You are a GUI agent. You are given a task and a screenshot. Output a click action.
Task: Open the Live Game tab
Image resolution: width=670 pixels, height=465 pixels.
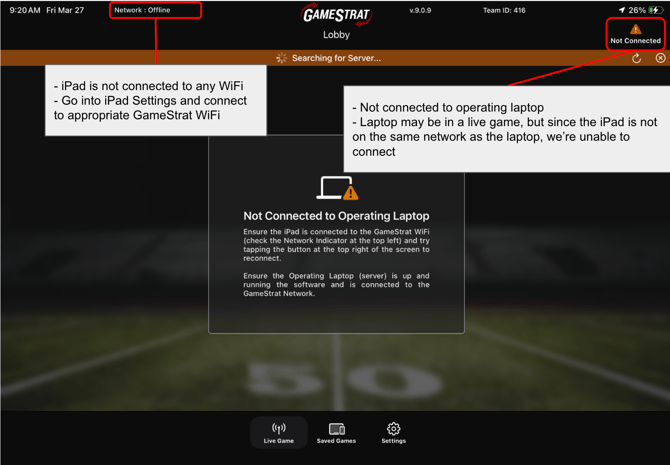[279, 433]
